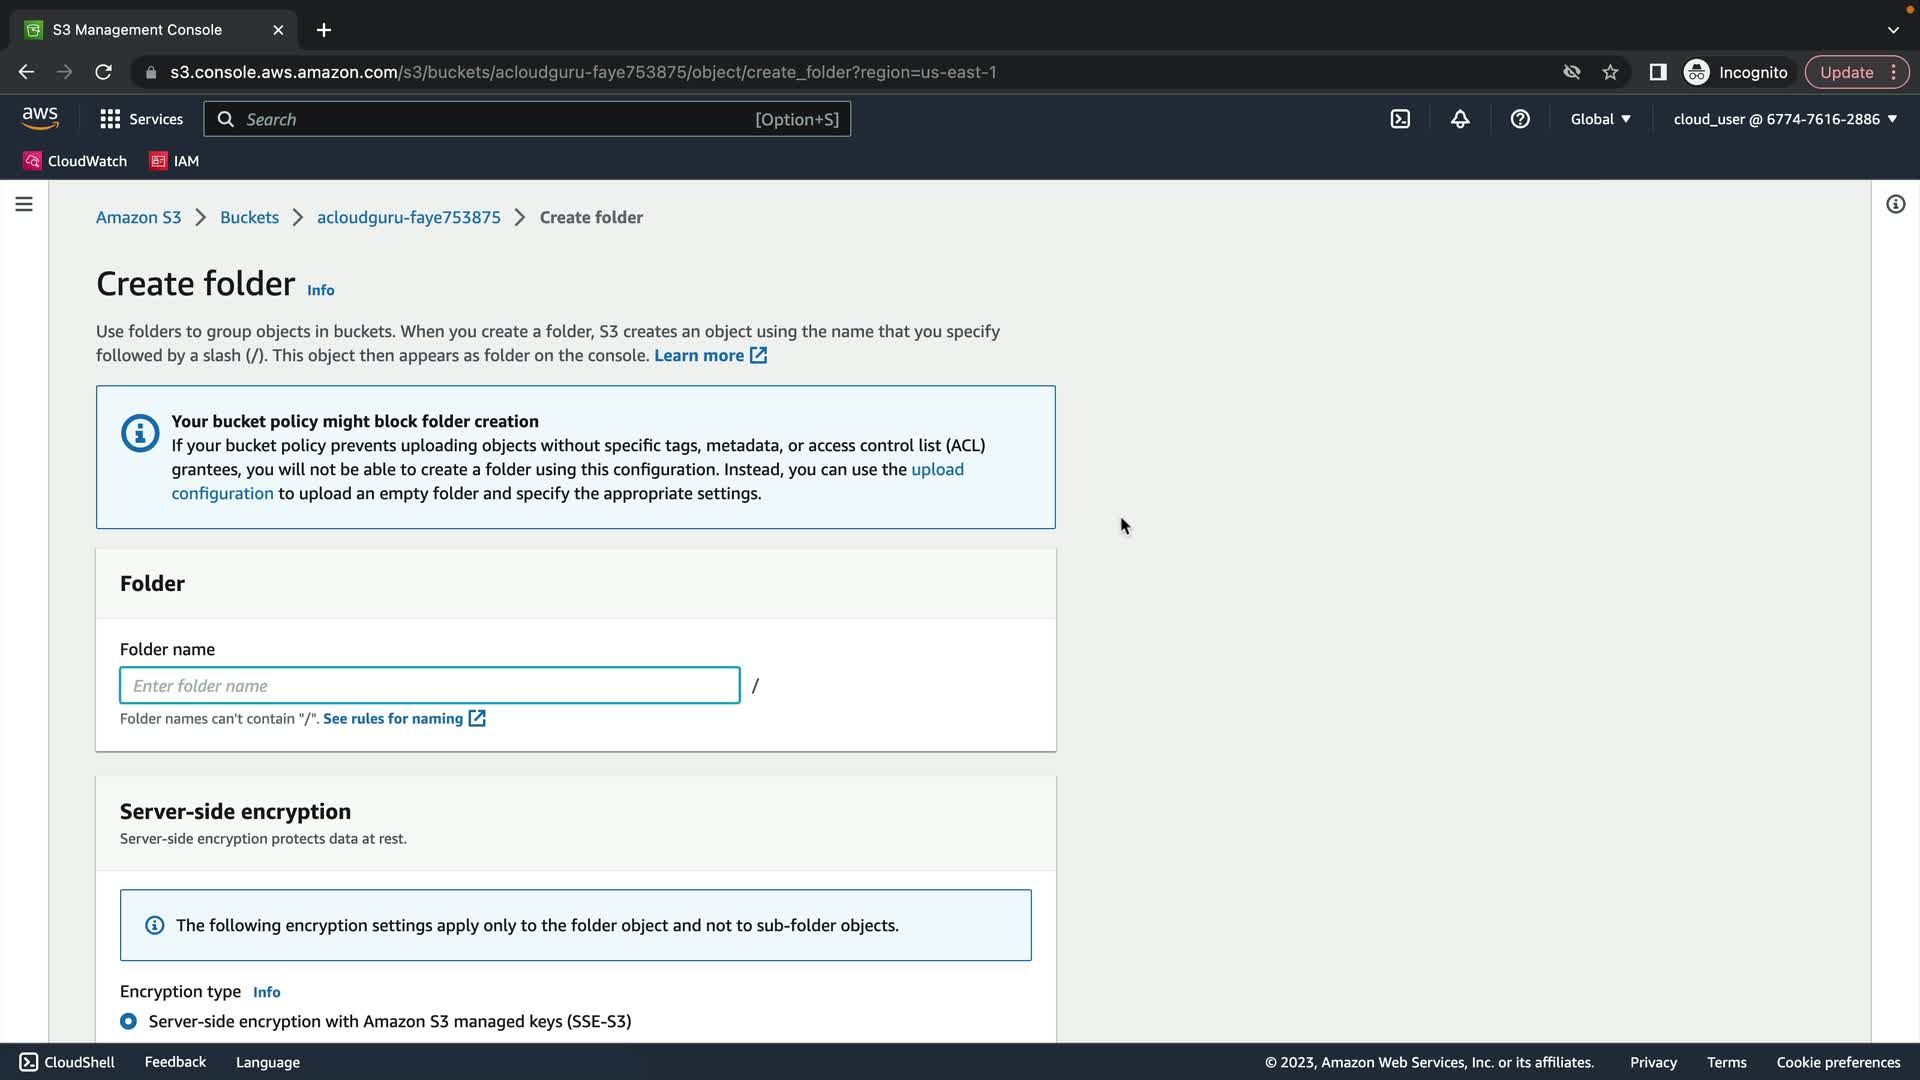The height and width of the screenshot is (1080, 1920).
Task: Click the AWS logo home icon
Action: click(x=40, y=119)
